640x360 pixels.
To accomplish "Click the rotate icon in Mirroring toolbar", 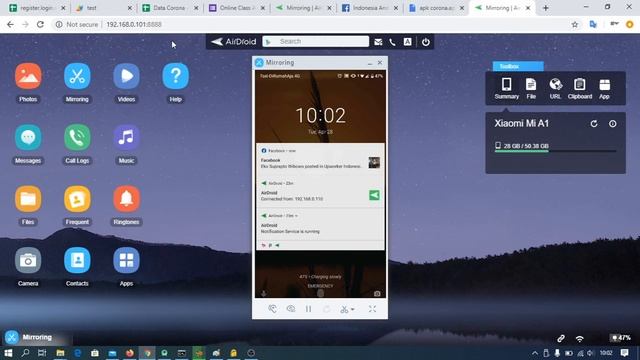I will click(x=327, y=309).
